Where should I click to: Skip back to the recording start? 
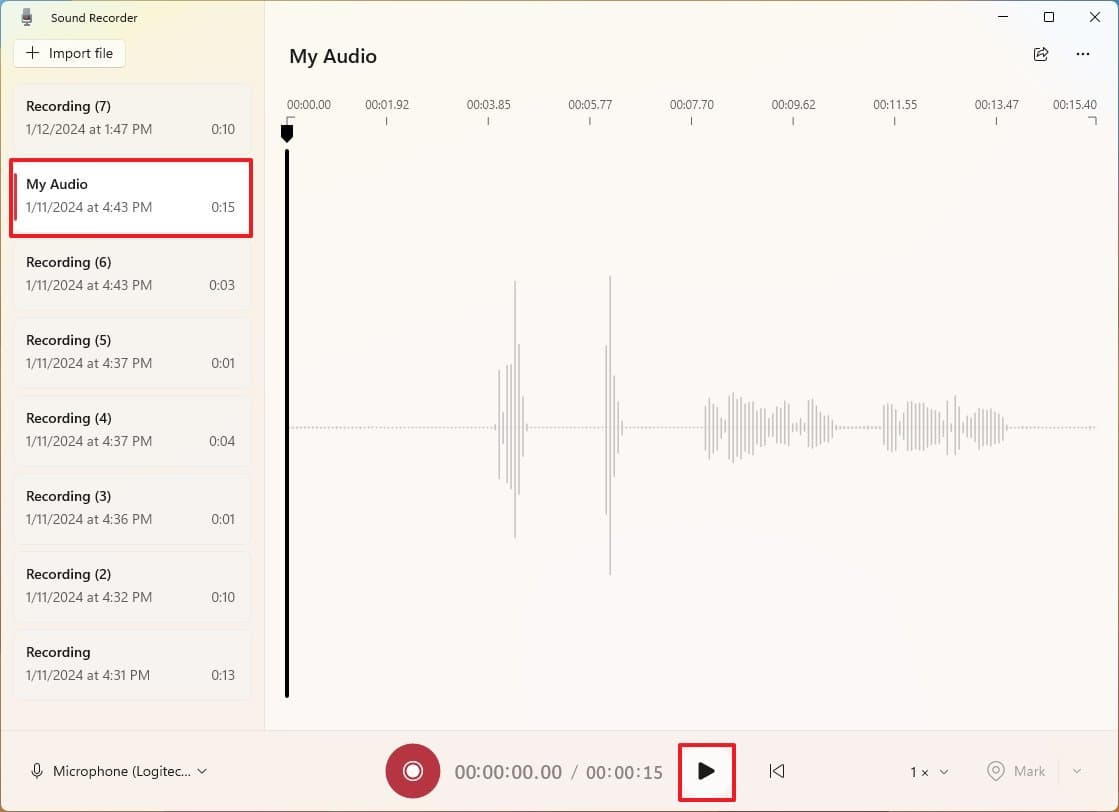click(x=777, y=771)
